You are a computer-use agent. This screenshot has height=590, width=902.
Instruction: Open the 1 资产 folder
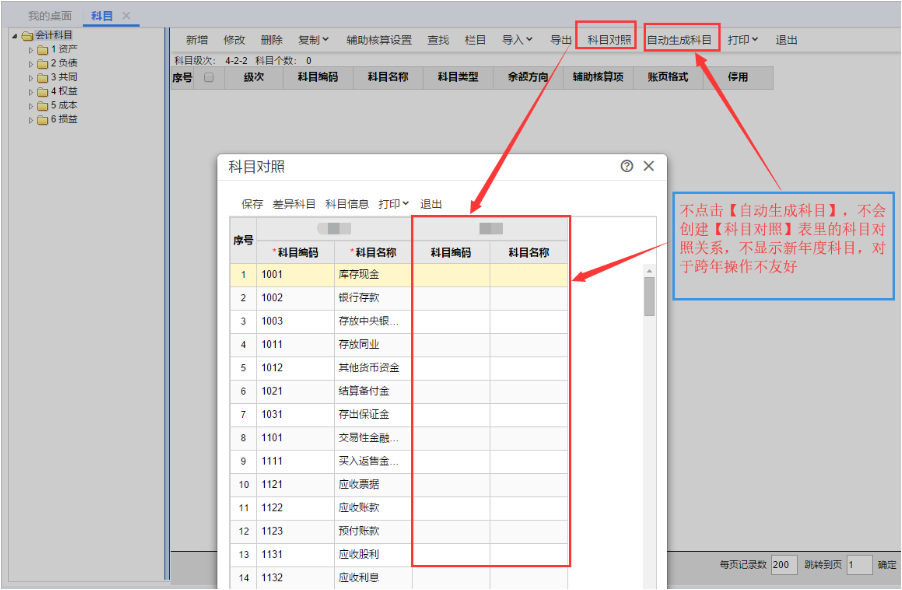58,49
